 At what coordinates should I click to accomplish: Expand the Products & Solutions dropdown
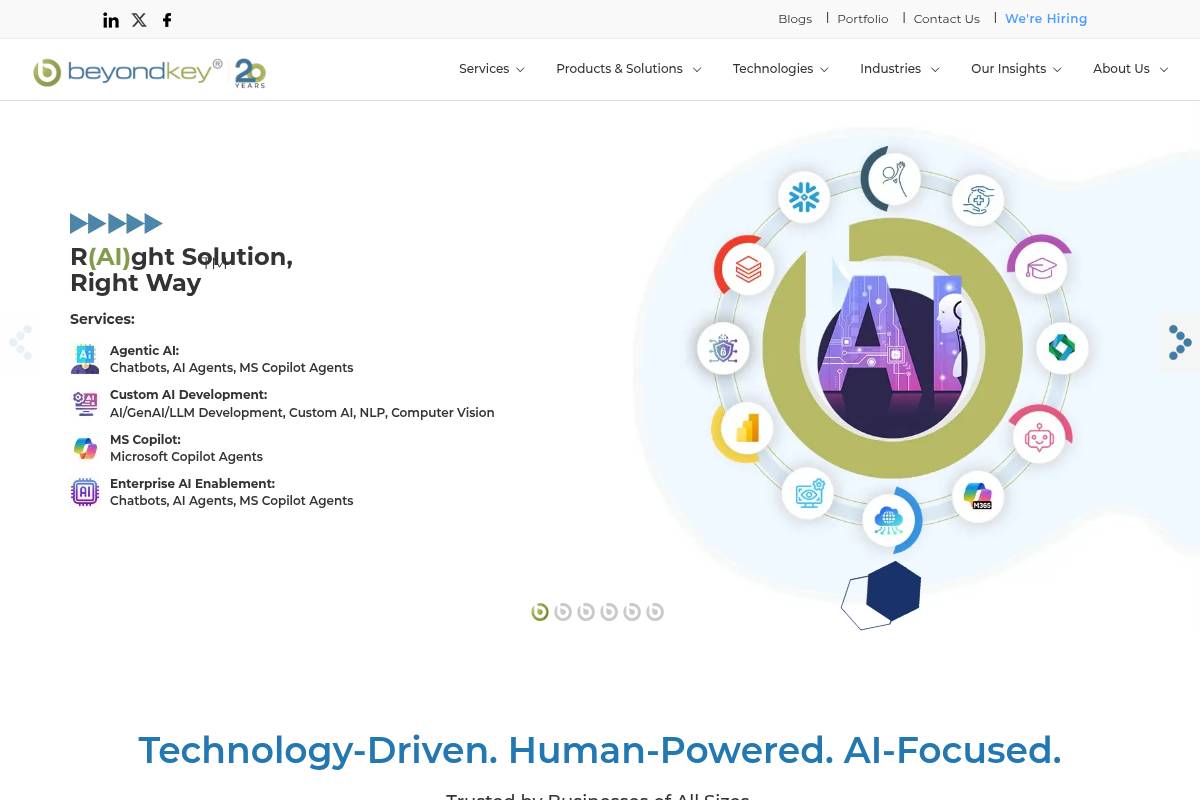628,69
